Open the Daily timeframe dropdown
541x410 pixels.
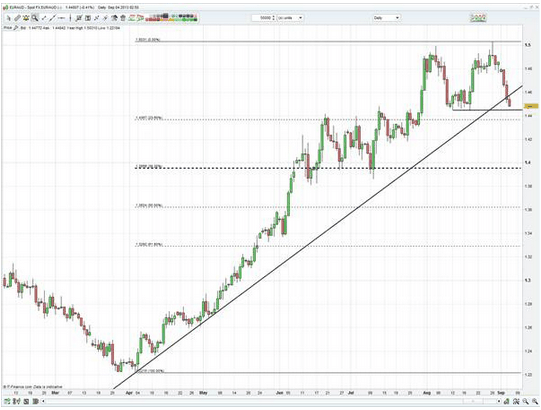point(386,18)
